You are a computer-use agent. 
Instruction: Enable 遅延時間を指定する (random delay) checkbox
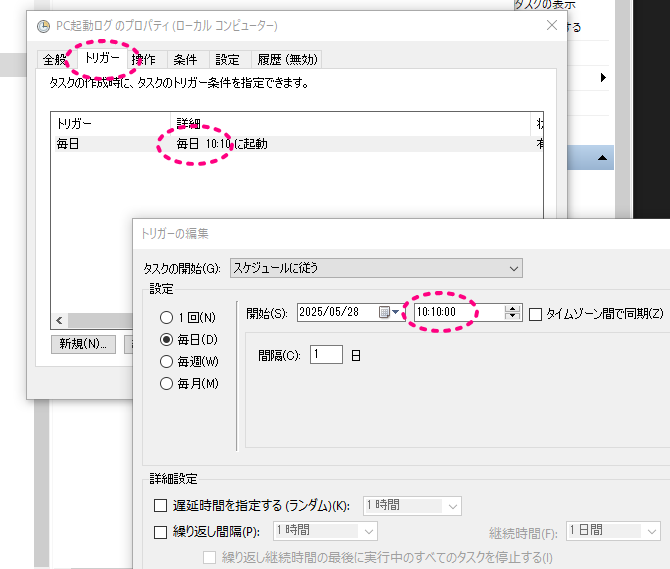click(161, 506)
